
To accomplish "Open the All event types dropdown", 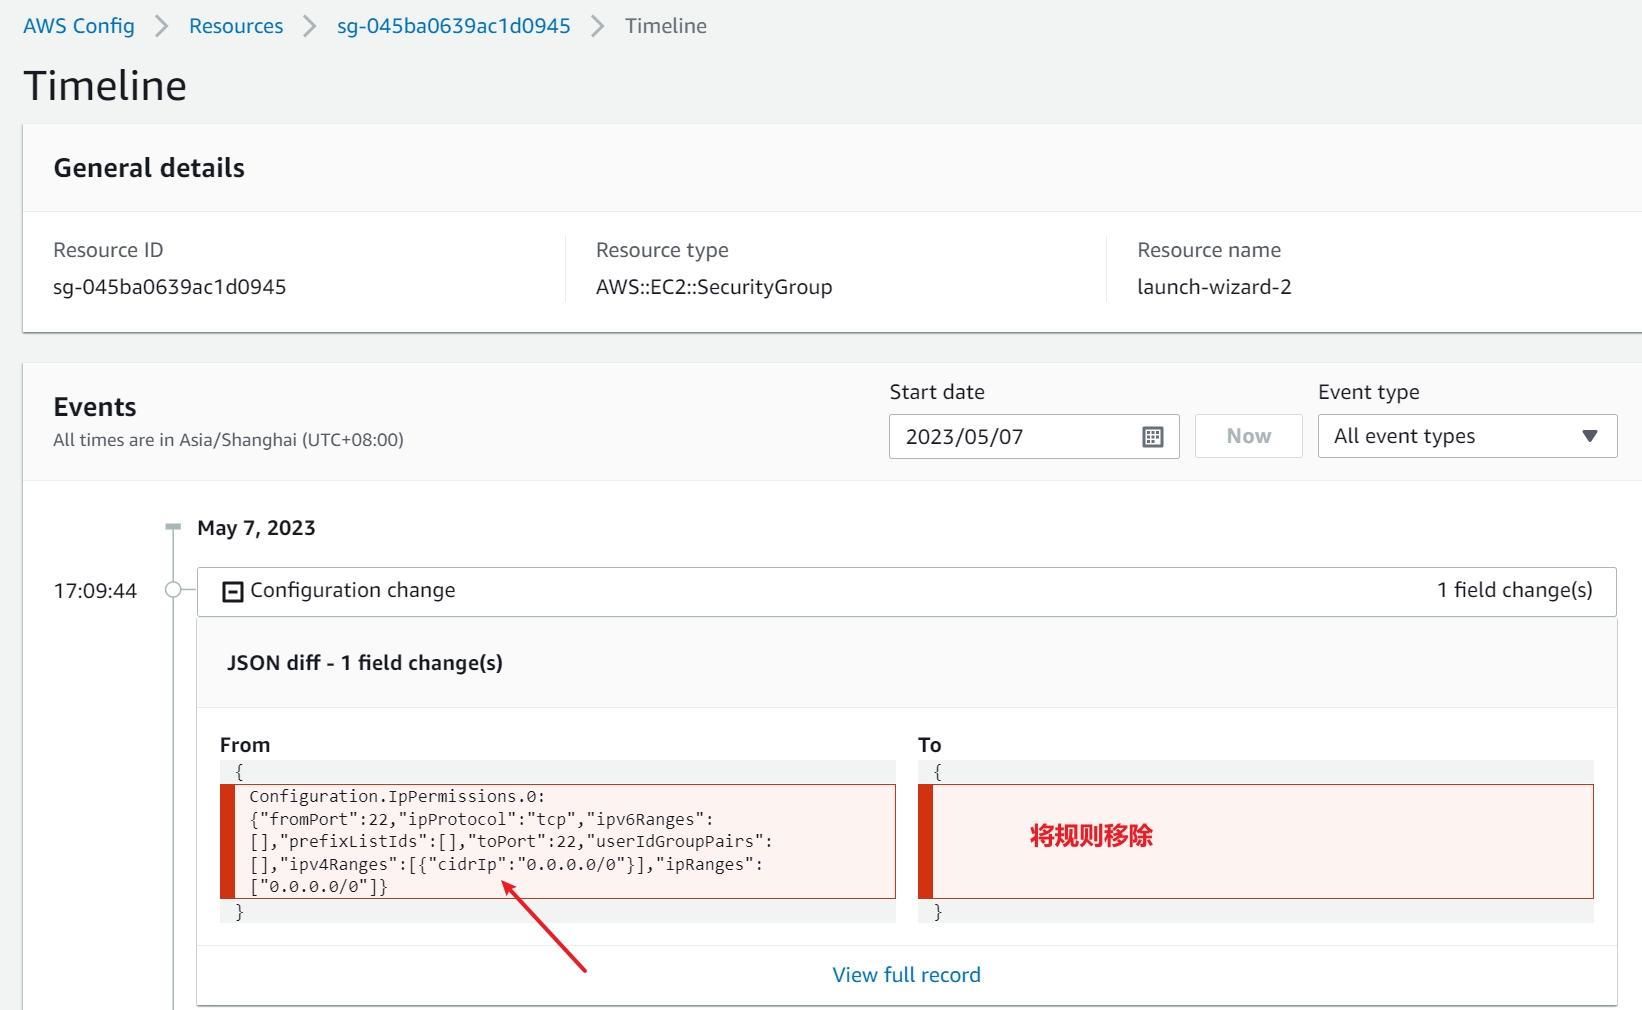I will click(1466, 436).
